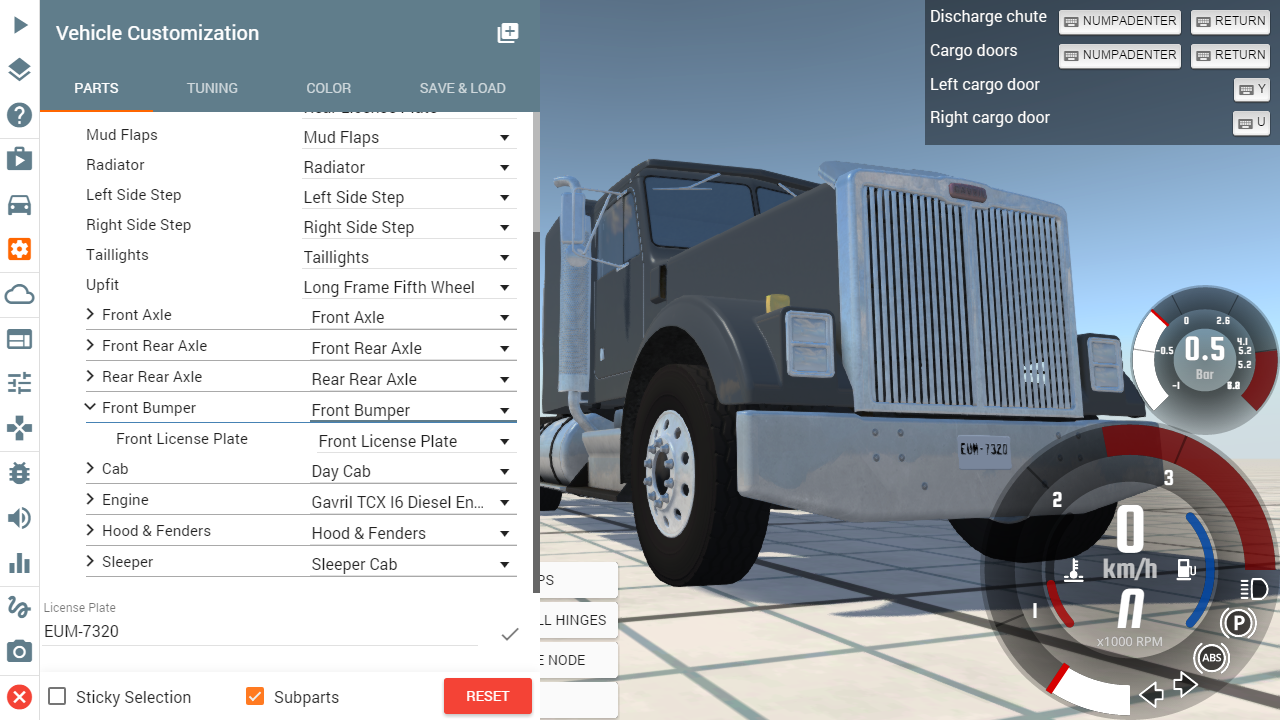Image resolution: width=1280 pixels, height=720 pixels.
Task: Click the partially hidden NODE button
Action: pos(579,660)
